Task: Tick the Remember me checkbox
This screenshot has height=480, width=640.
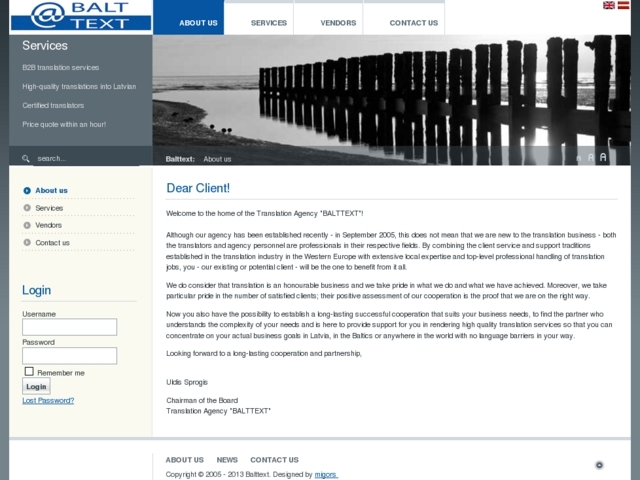Action: click(29, 371)
